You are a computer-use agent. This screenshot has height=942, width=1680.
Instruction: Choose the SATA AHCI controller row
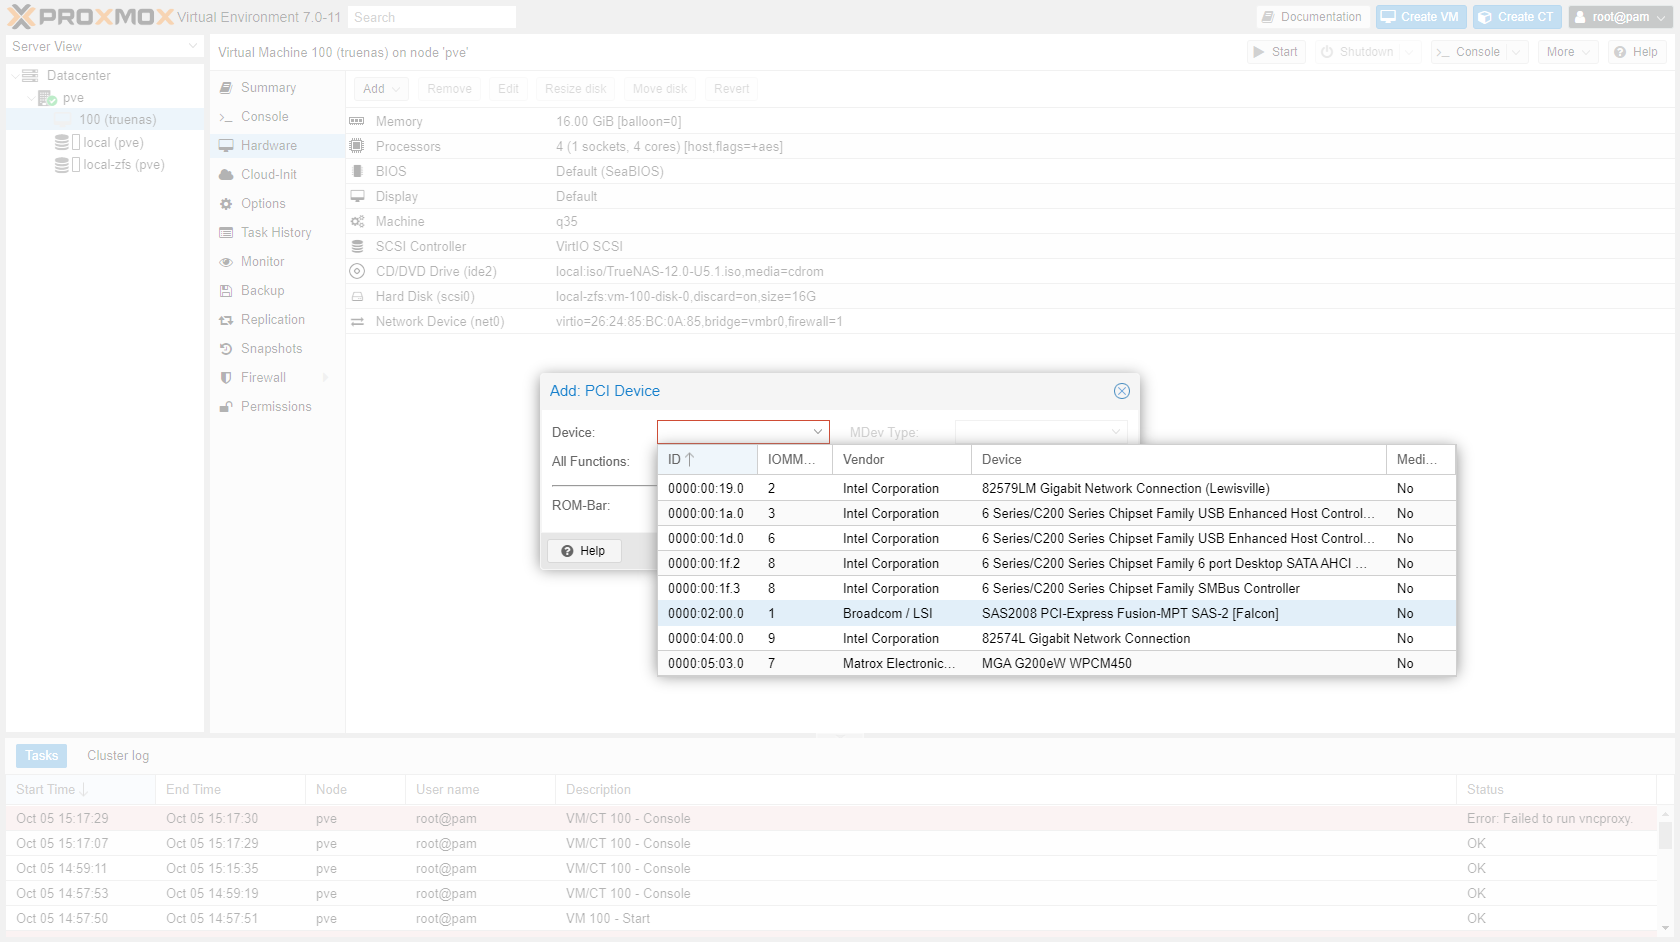(1057, 564)
